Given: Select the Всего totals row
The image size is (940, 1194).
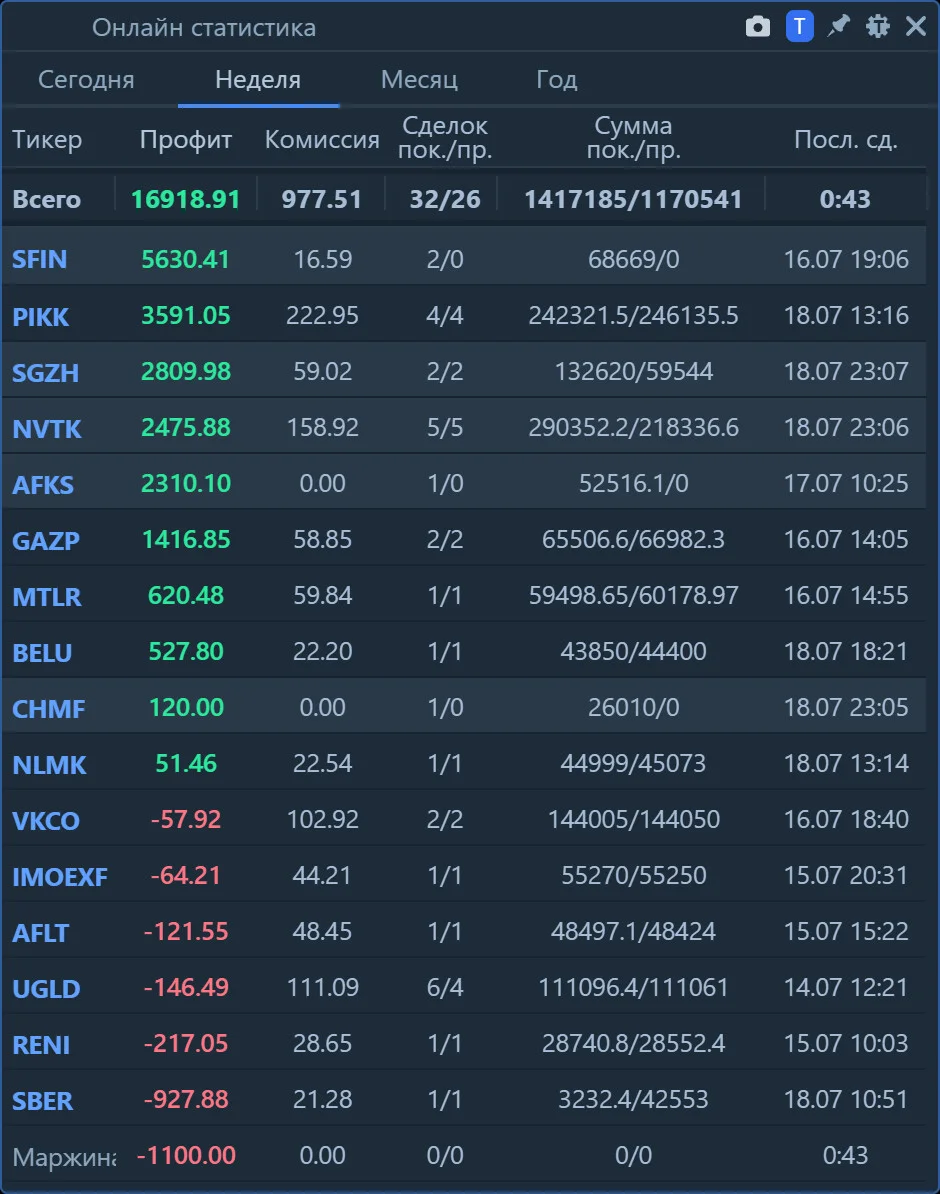Looking at the screenshot, I should (464, 199).
